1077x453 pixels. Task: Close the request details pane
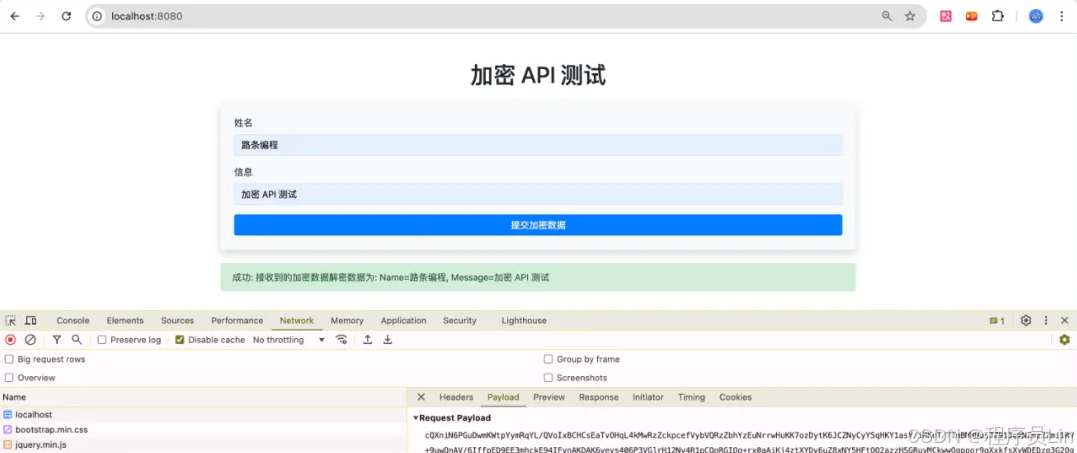point(422,397)
